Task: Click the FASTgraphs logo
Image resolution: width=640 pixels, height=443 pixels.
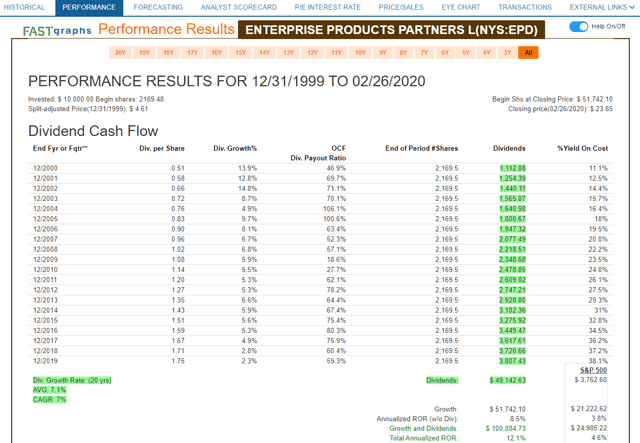Action: click(x=57, y=31)
